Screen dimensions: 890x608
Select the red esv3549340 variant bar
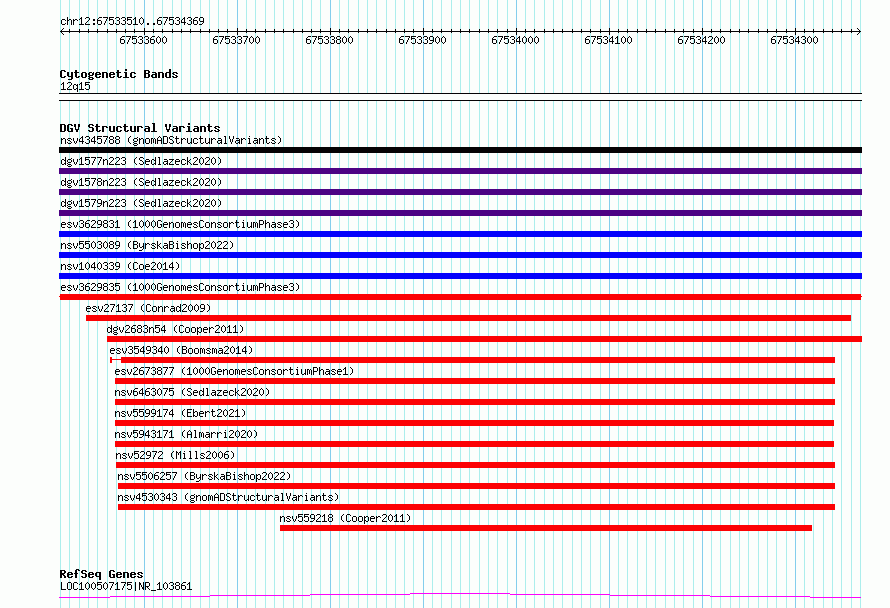pos(473,360)
